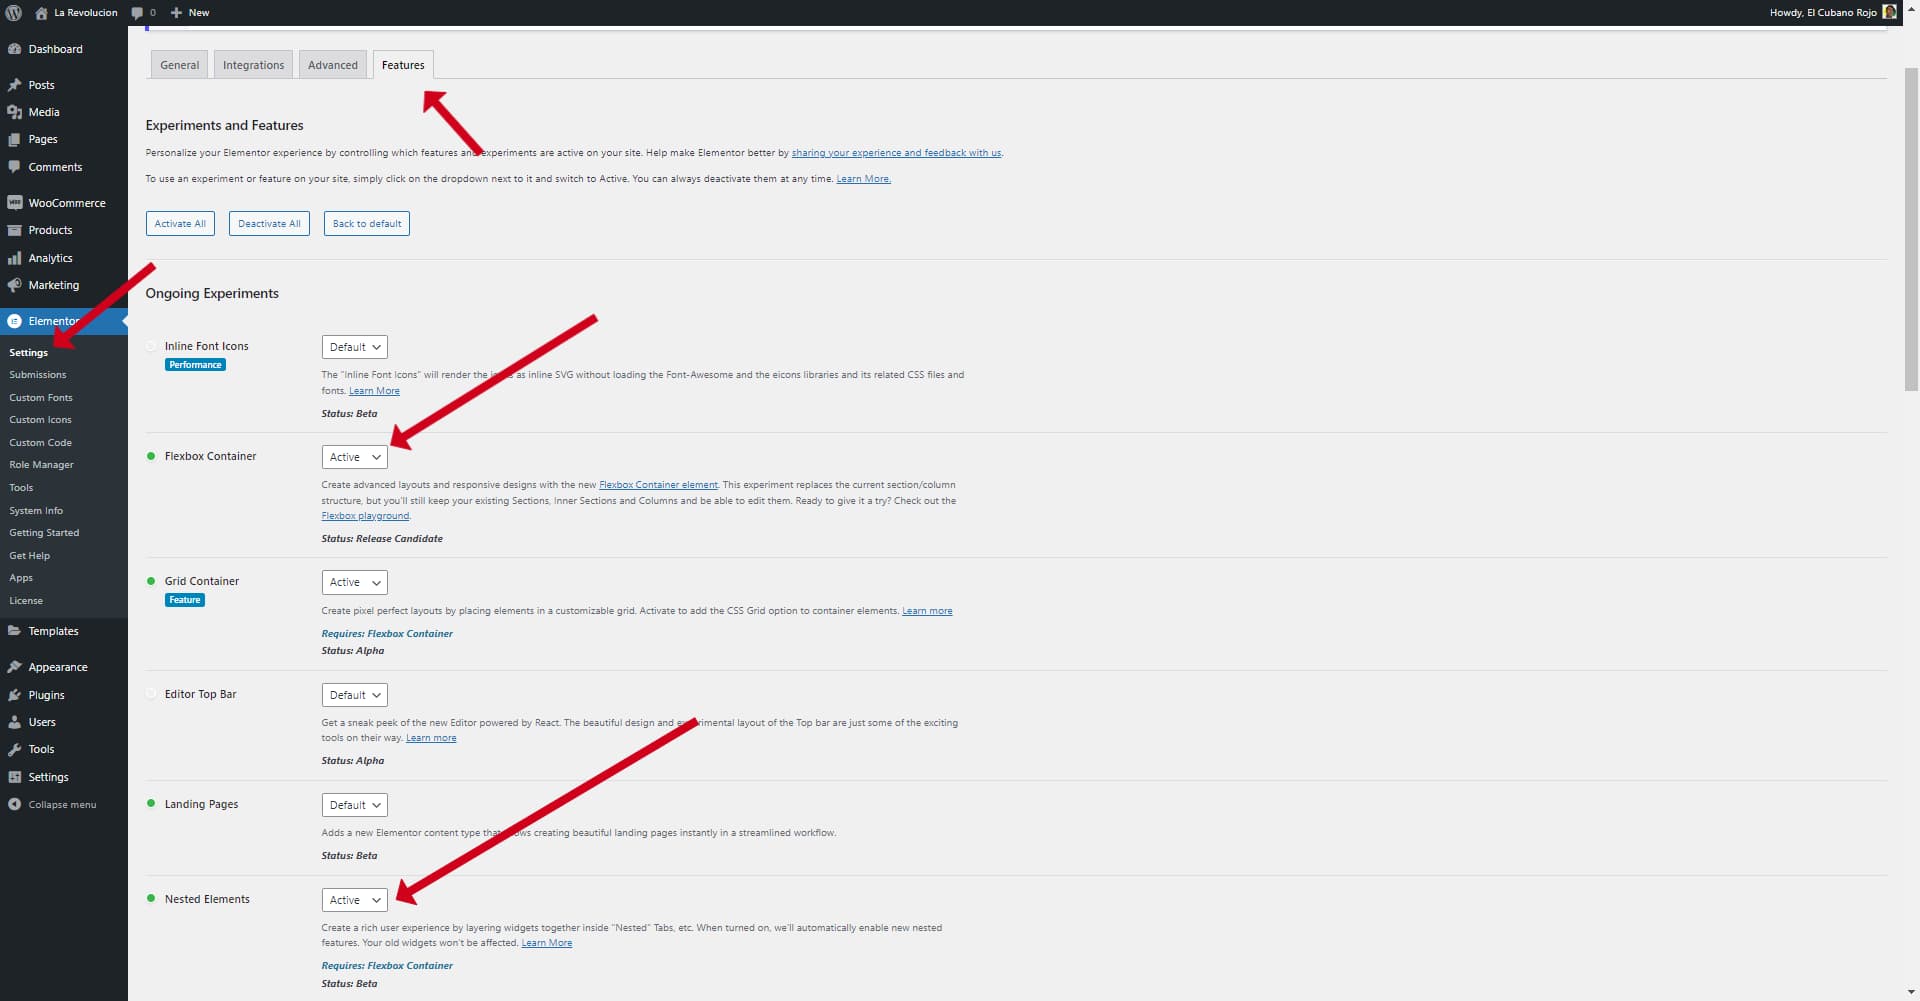
Task: Click the Deactivate All button
Action: pos(269,224)
